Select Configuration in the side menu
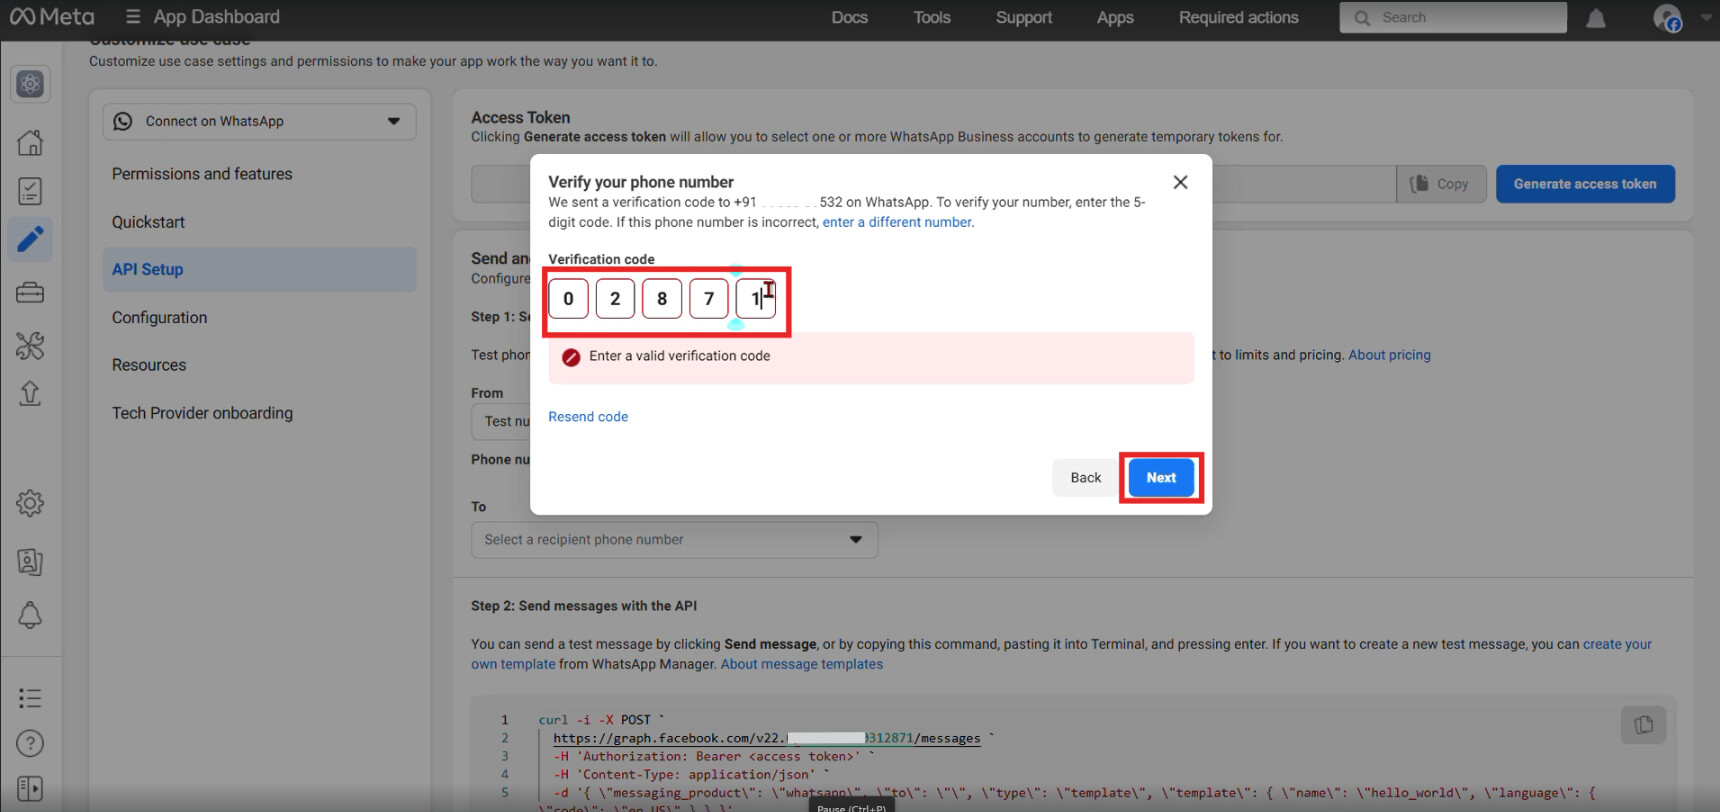 coord(160,318)
